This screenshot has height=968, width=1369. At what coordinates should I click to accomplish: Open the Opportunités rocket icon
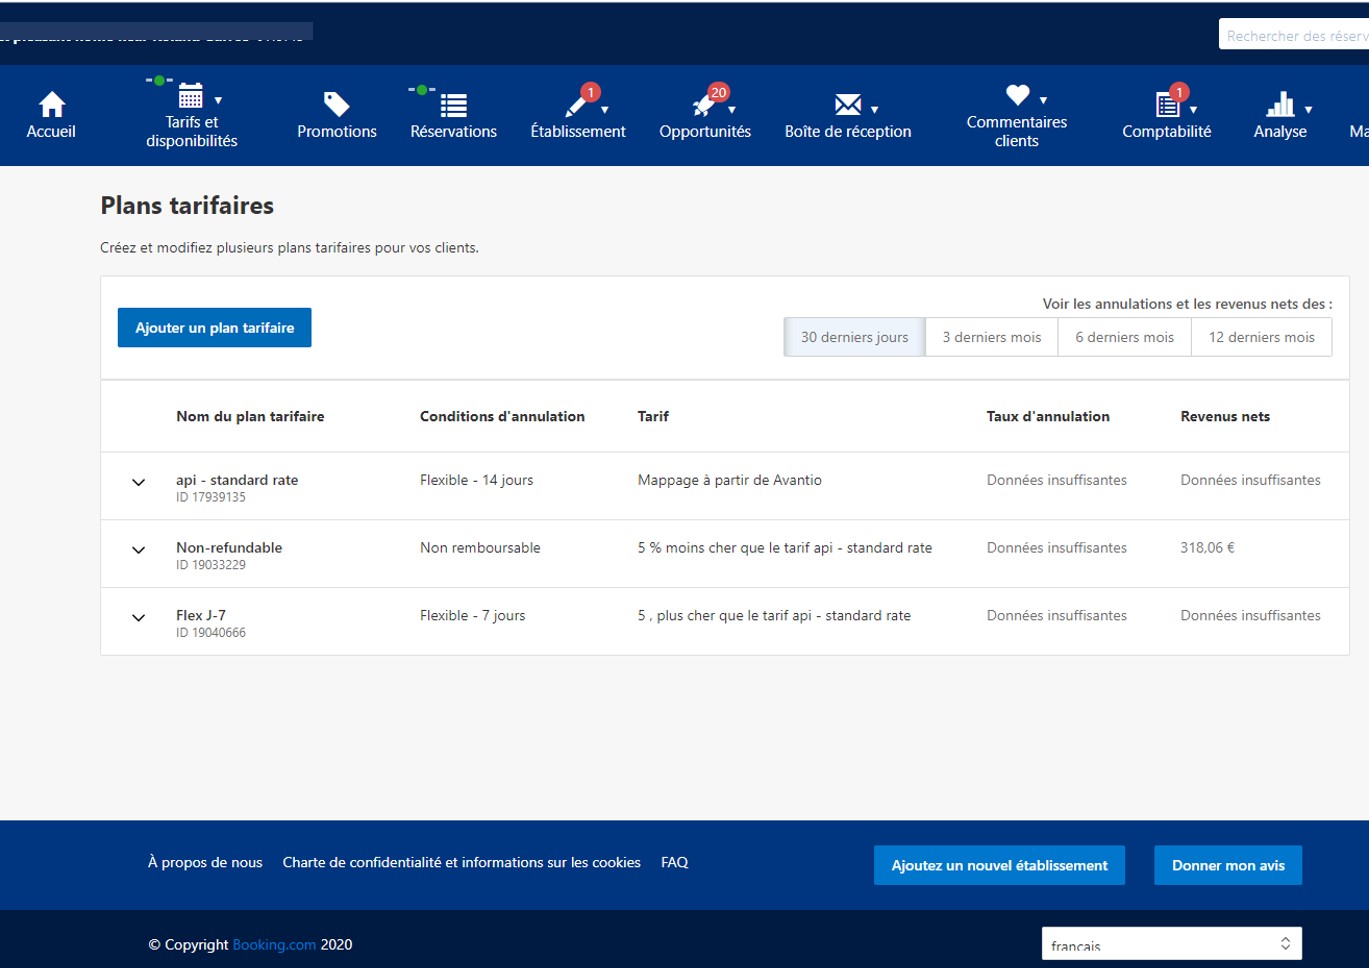click(x=703, y=103)
